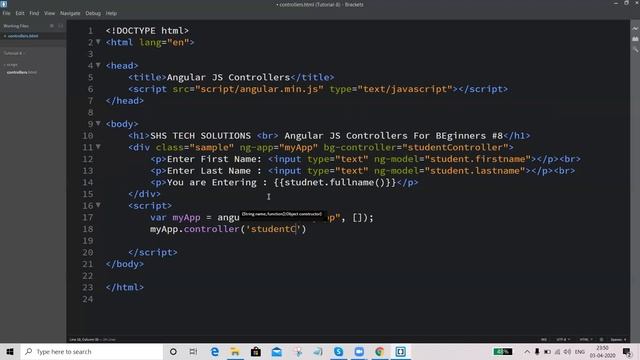This screenshot has width=640, height=360.
Task: Click the status bar indicator circle icon
Action: click(601, 340)
